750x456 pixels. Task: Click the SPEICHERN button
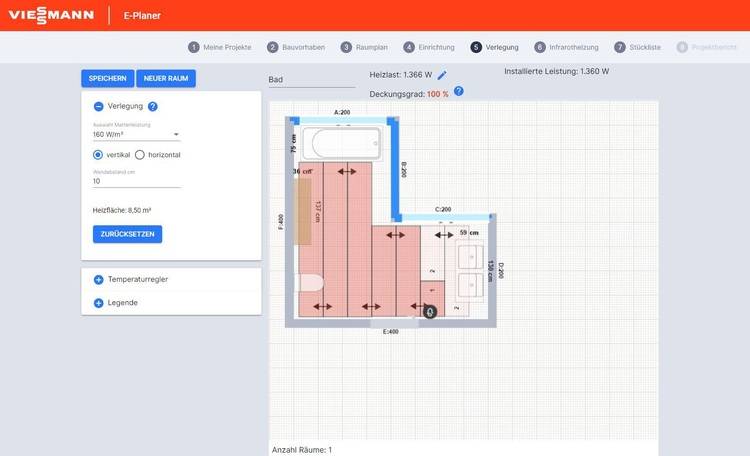(x=107, y=78)
